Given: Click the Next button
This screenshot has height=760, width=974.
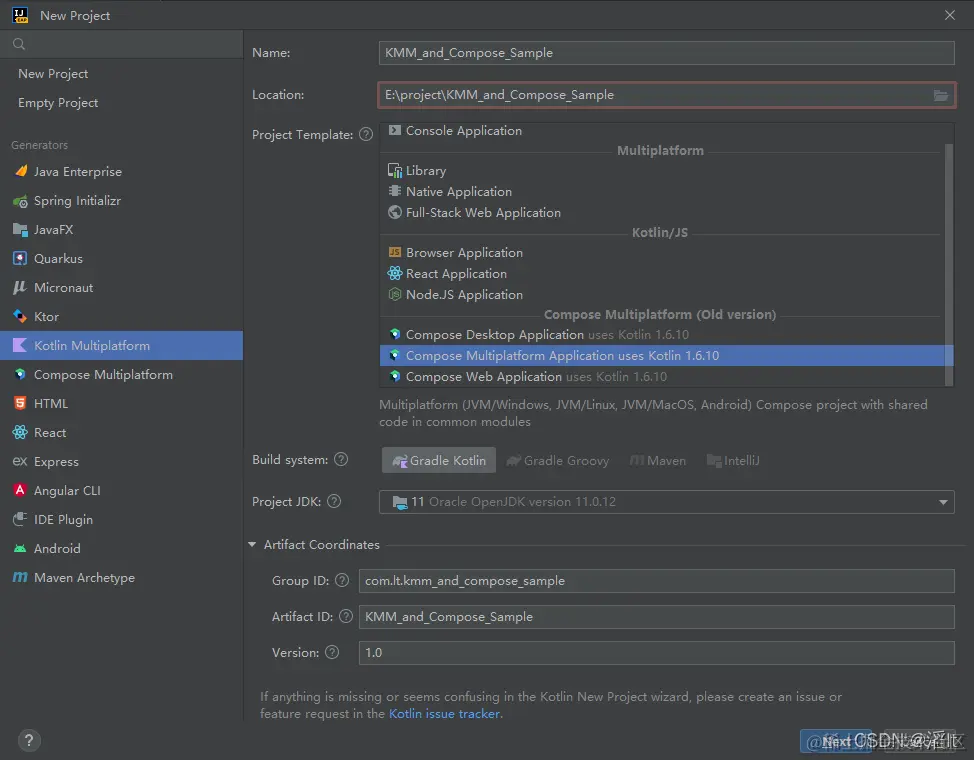Looking at the screenshot, I should point(835,741).
